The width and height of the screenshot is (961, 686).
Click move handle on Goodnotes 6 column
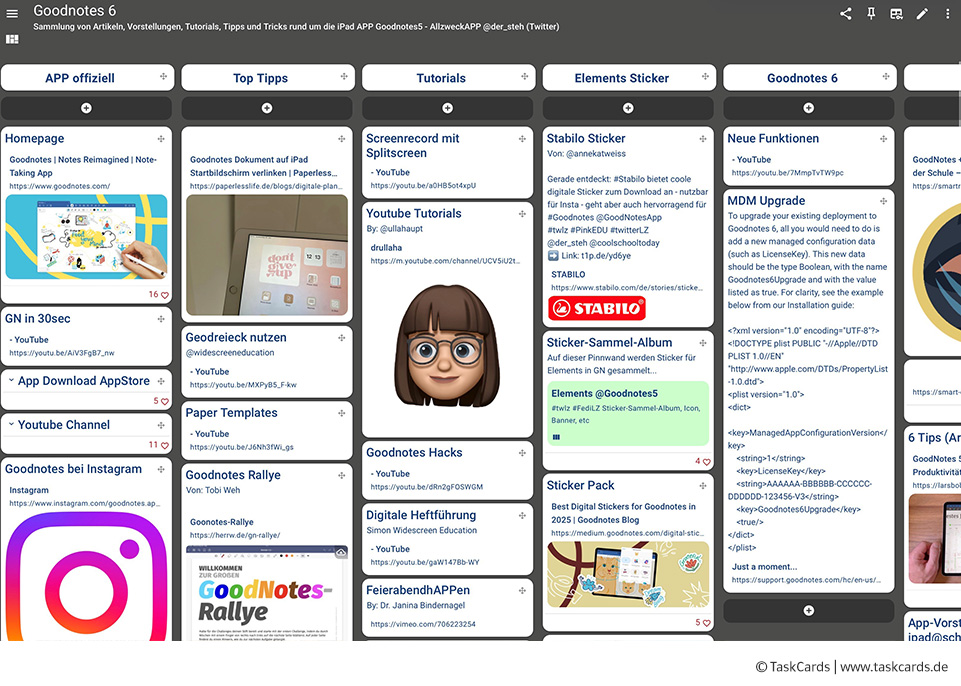886,77
